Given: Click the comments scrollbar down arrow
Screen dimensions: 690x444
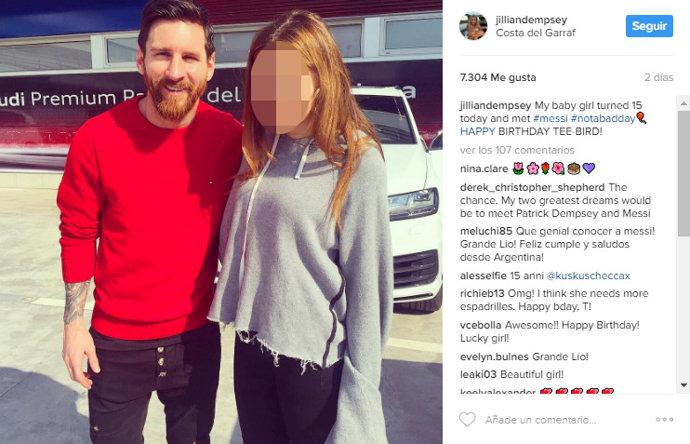Looking at the screenshot, I should click(x=683, y=385).
